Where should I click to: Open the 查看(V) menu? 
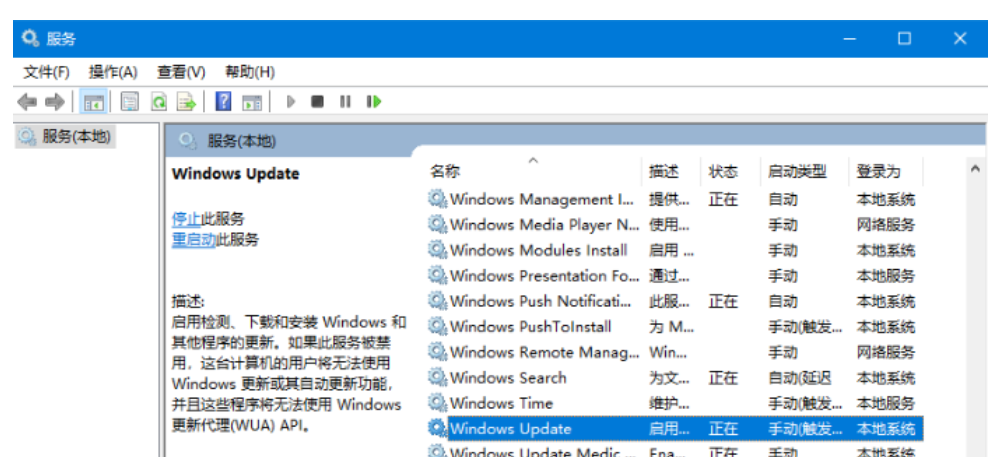[181, 73]
